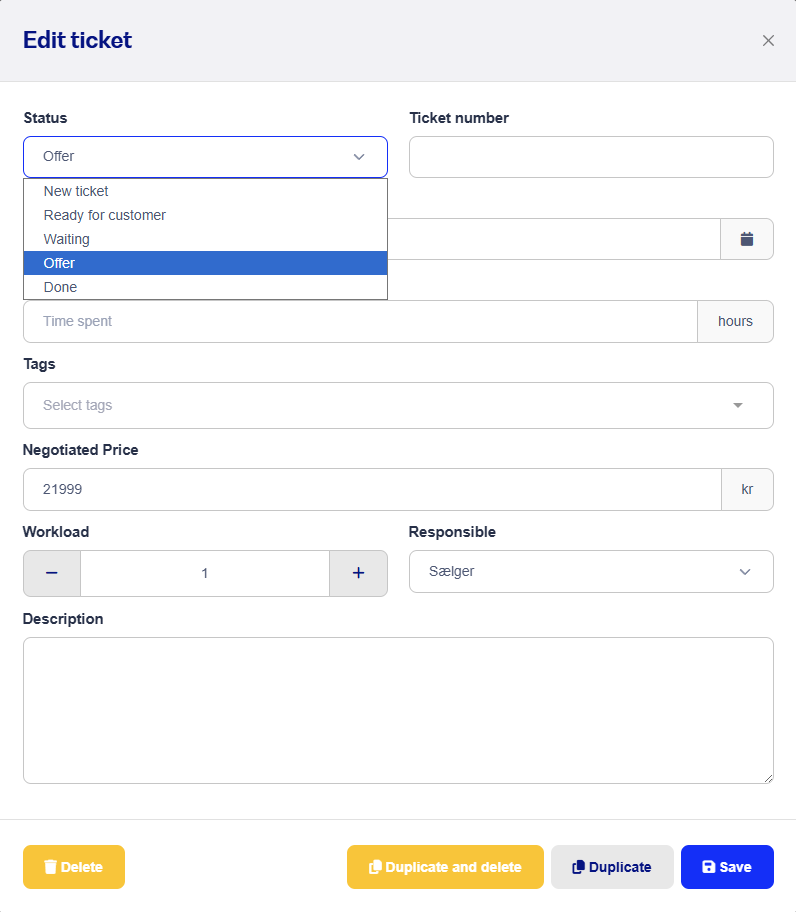
Task: Click the Negotiated Price field
Action: point(372,489)
